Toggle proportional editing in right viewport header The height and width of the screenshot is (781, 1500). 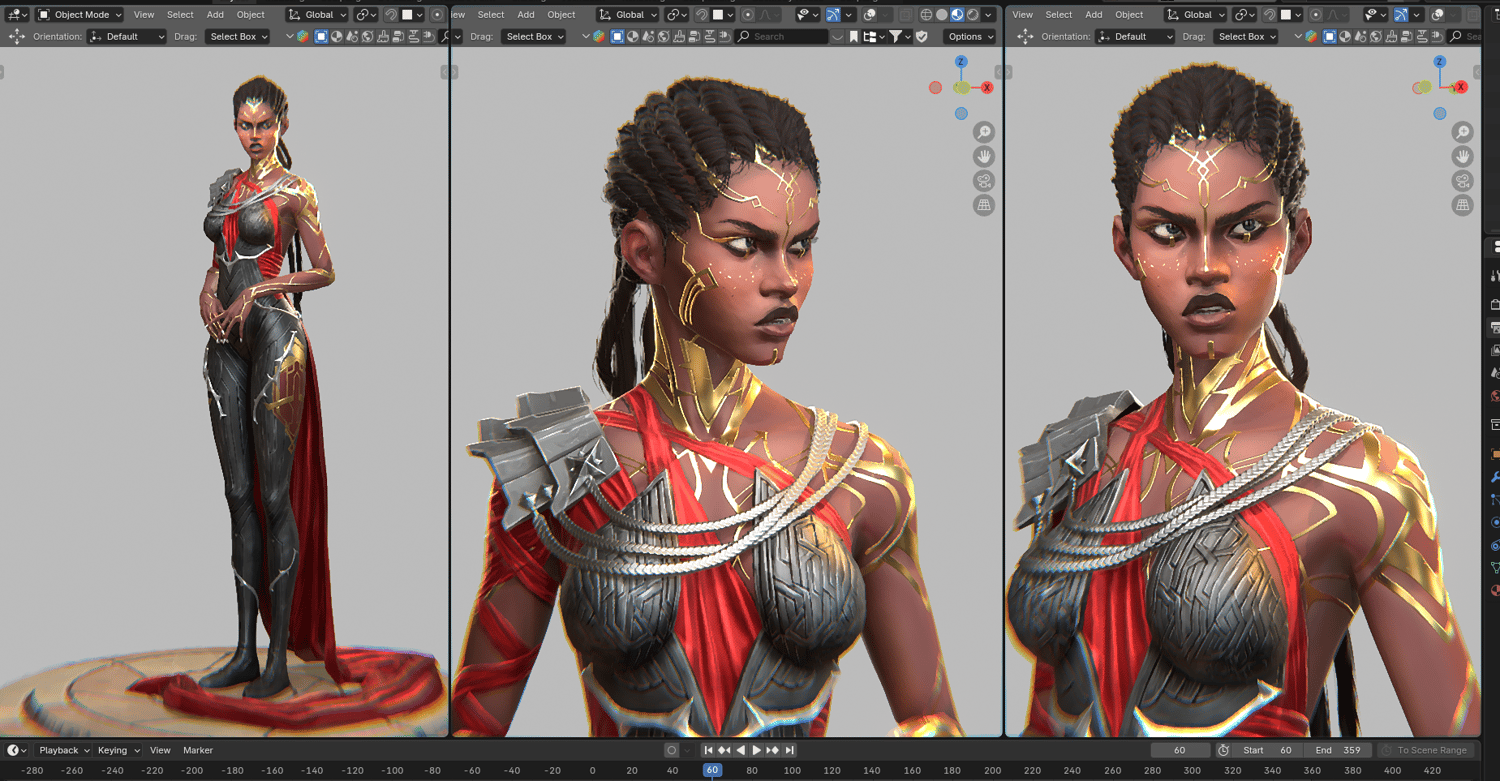pyautogui.click(x=1316, y=15)
